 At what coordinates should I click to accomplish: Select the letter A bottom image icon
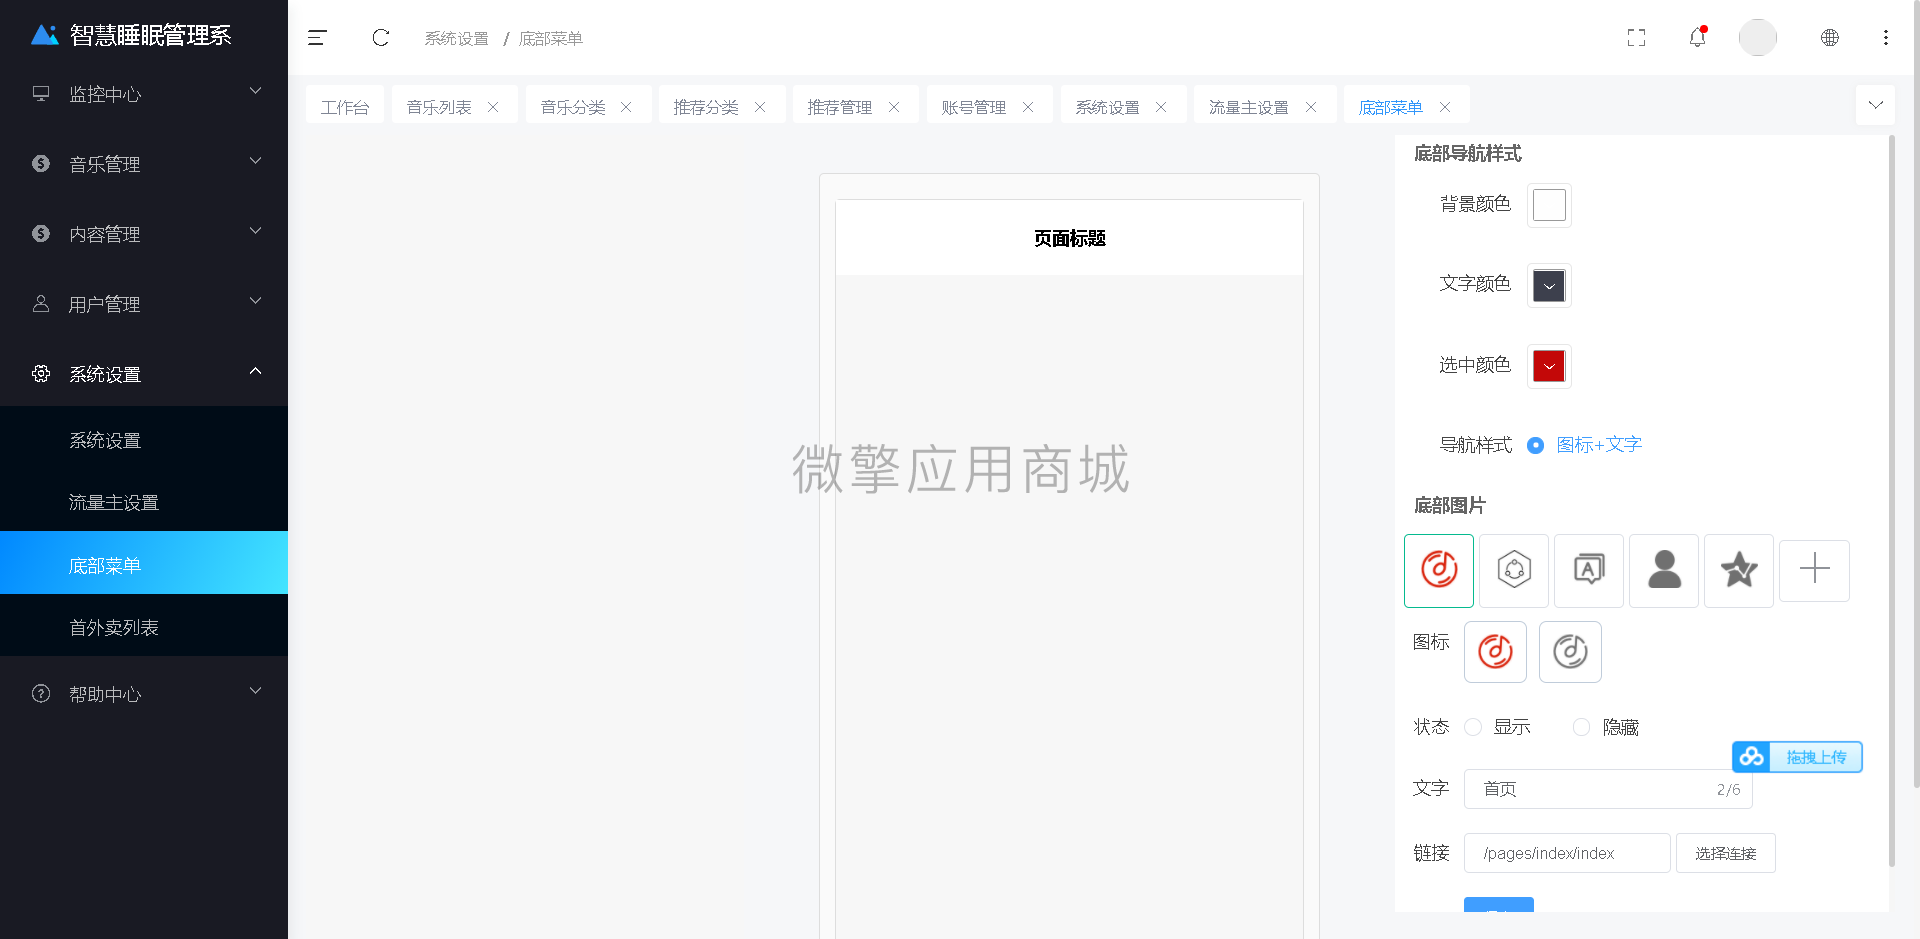(x=1589, y=571)
